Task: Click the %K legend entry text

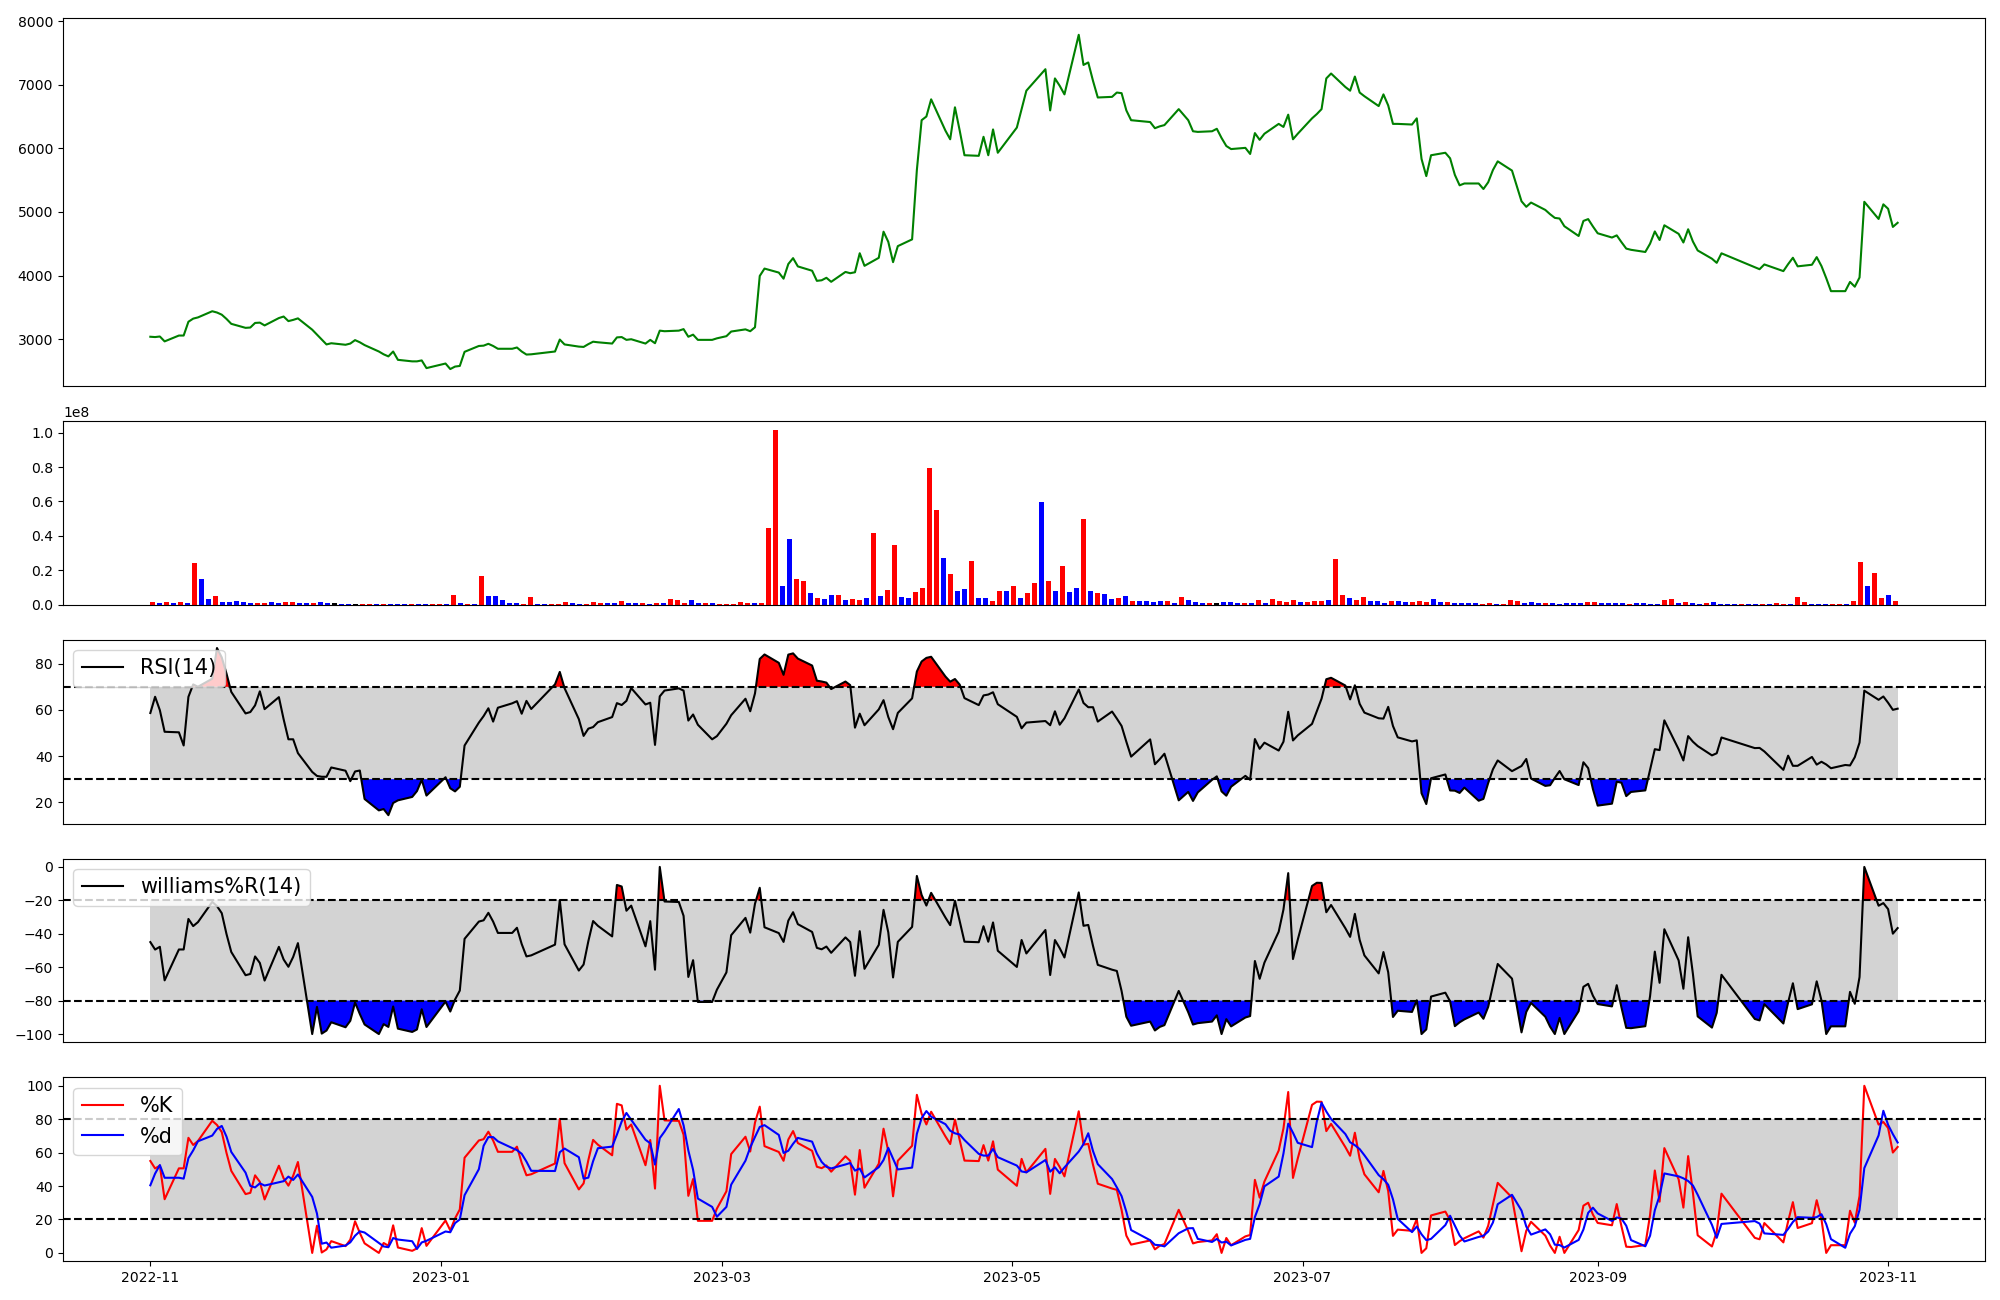Action: pyautogui.click(x=156, y=1105)
